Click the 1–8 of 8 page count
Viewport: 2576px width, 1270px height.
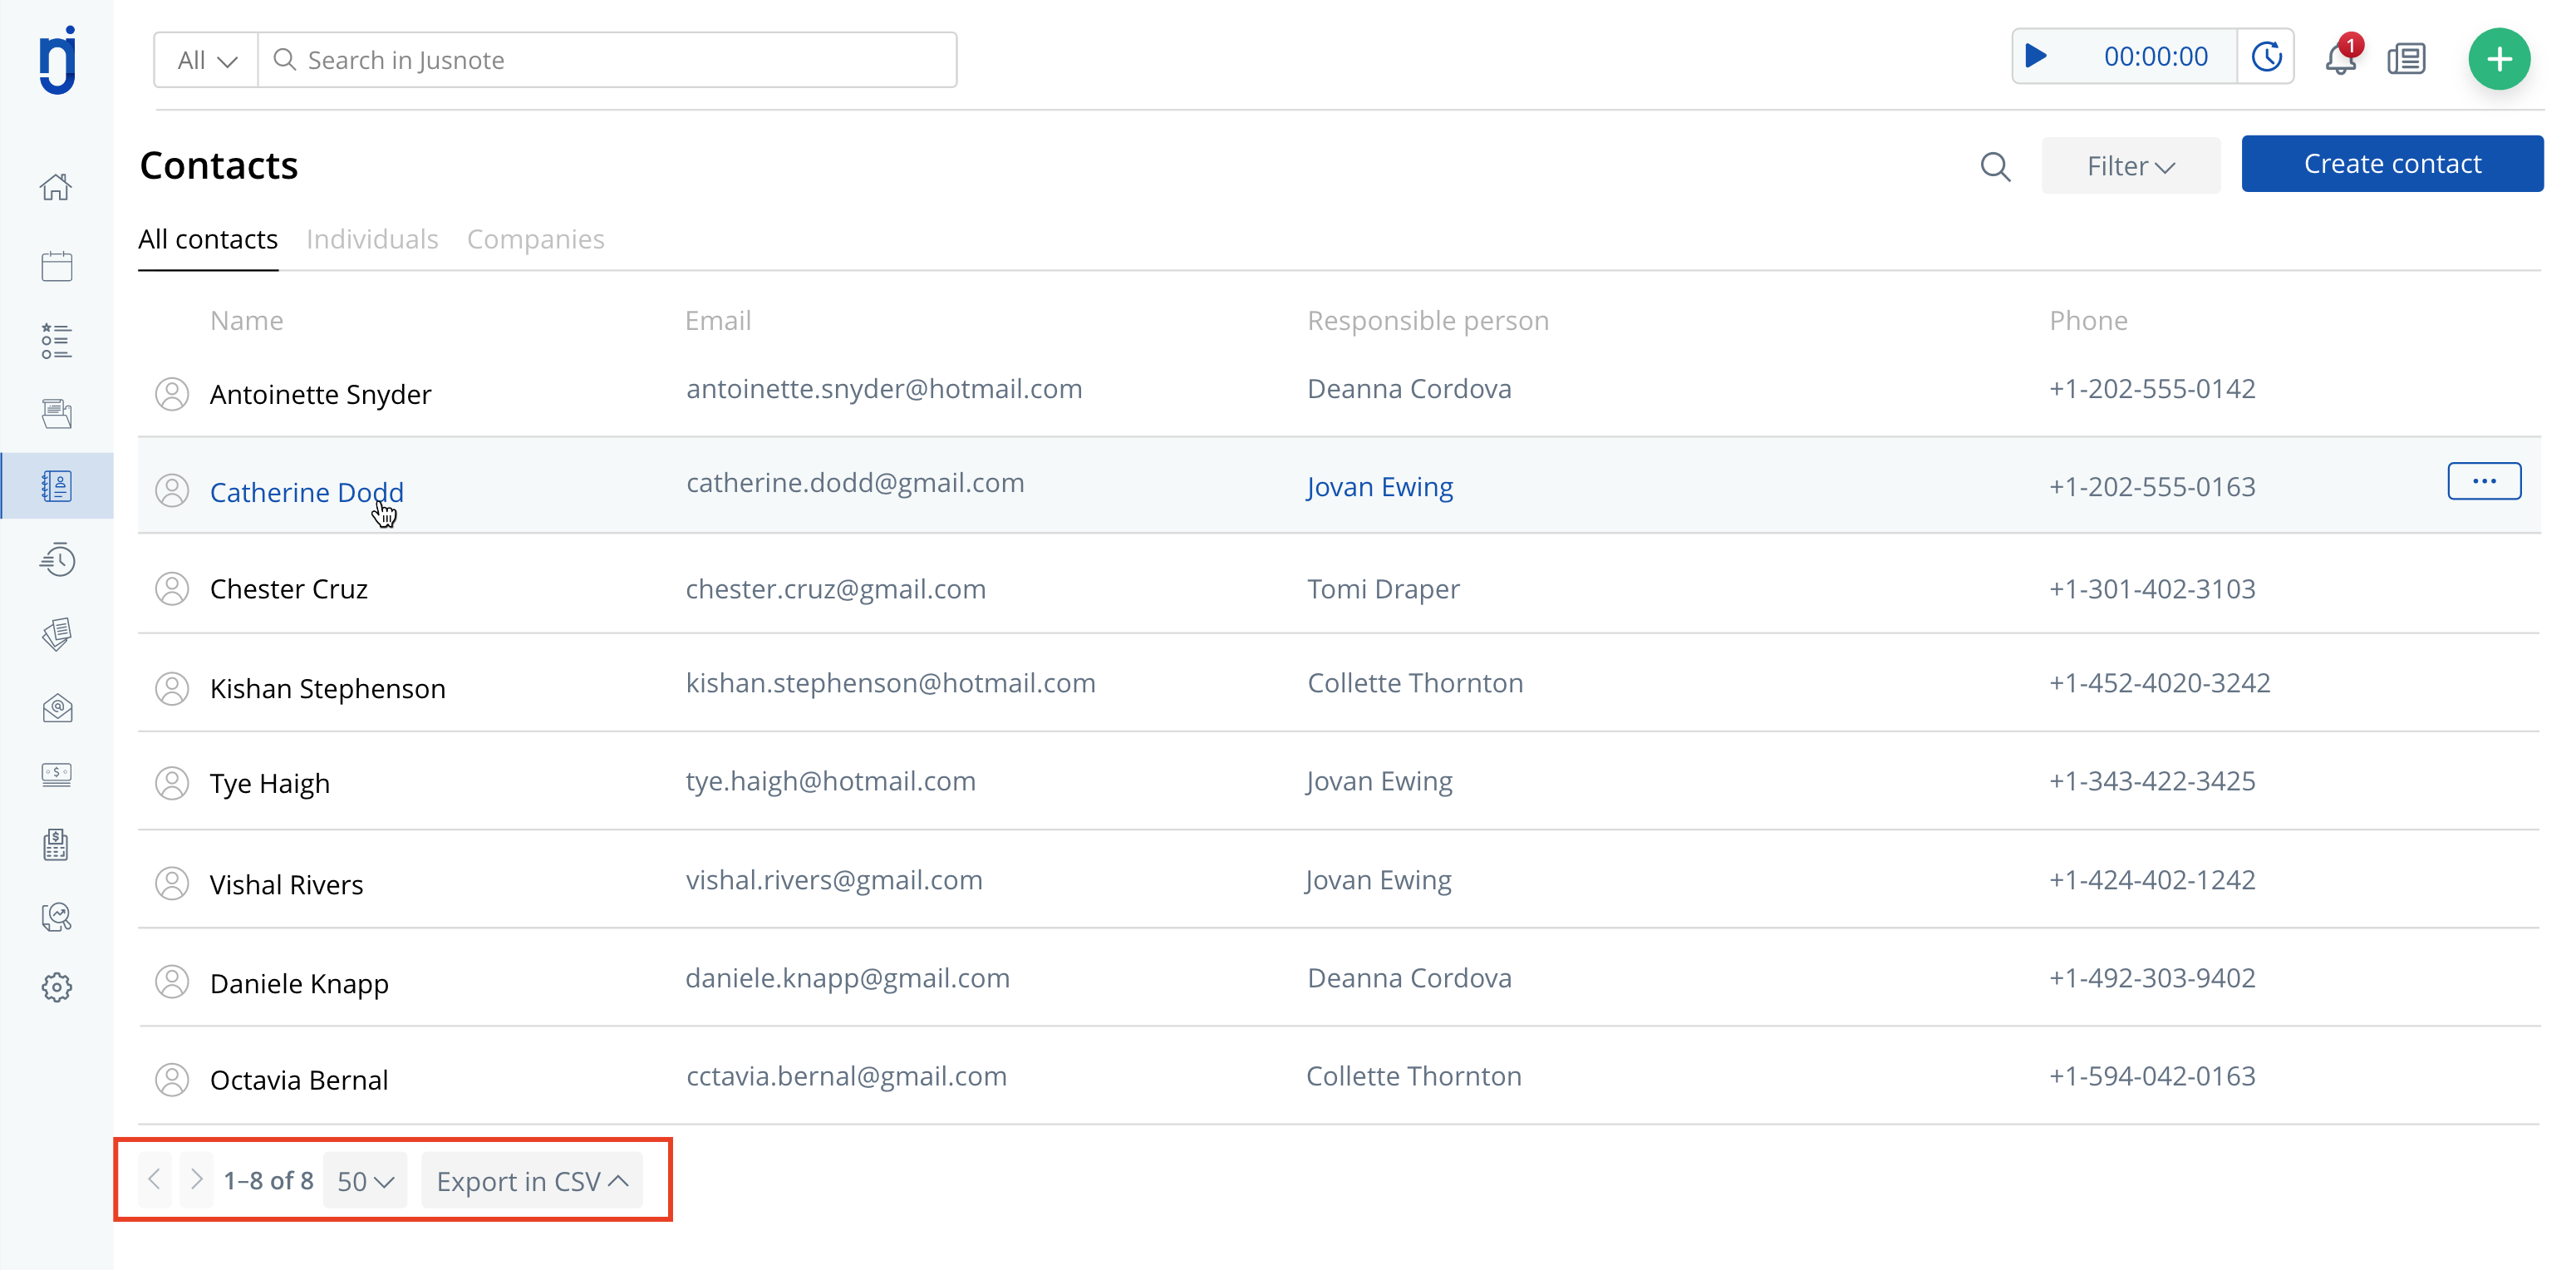268,1181
